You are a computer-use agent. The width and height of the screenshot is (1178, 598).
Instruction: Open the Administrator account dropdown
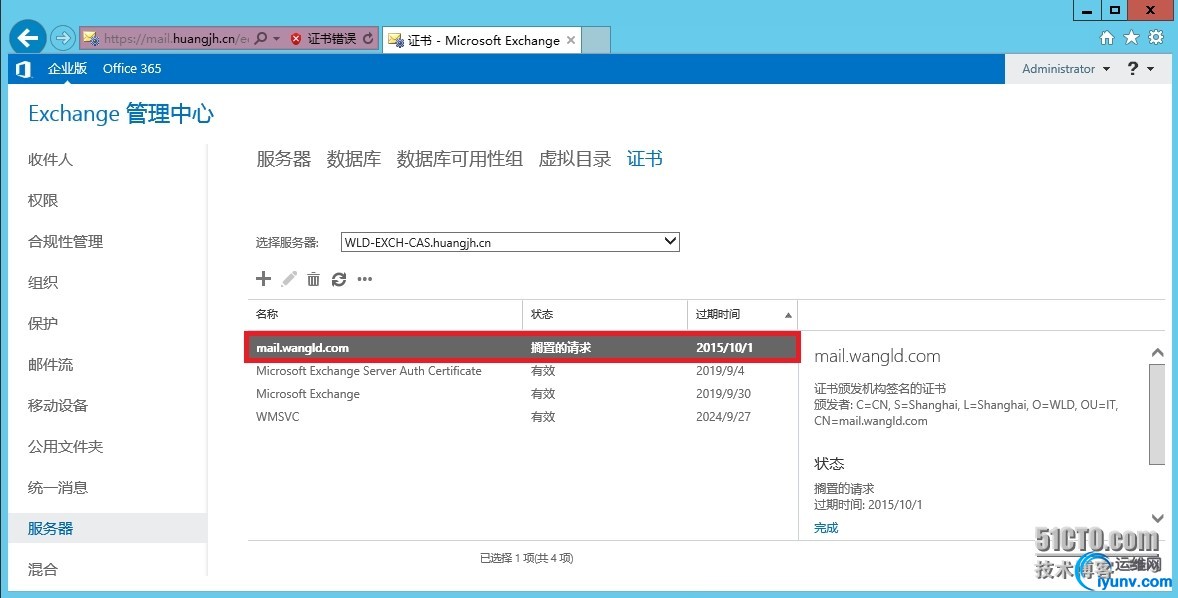point(1066,68)
